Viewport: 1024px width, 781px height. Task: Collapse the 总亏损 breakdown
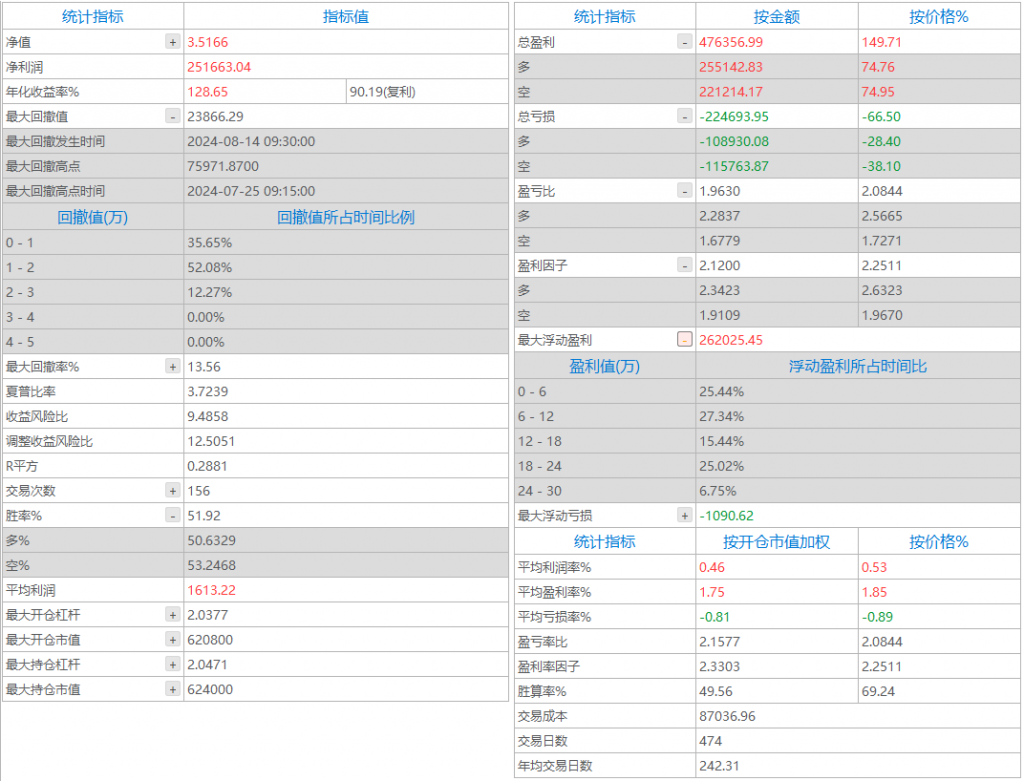click(x=684, y=116)
